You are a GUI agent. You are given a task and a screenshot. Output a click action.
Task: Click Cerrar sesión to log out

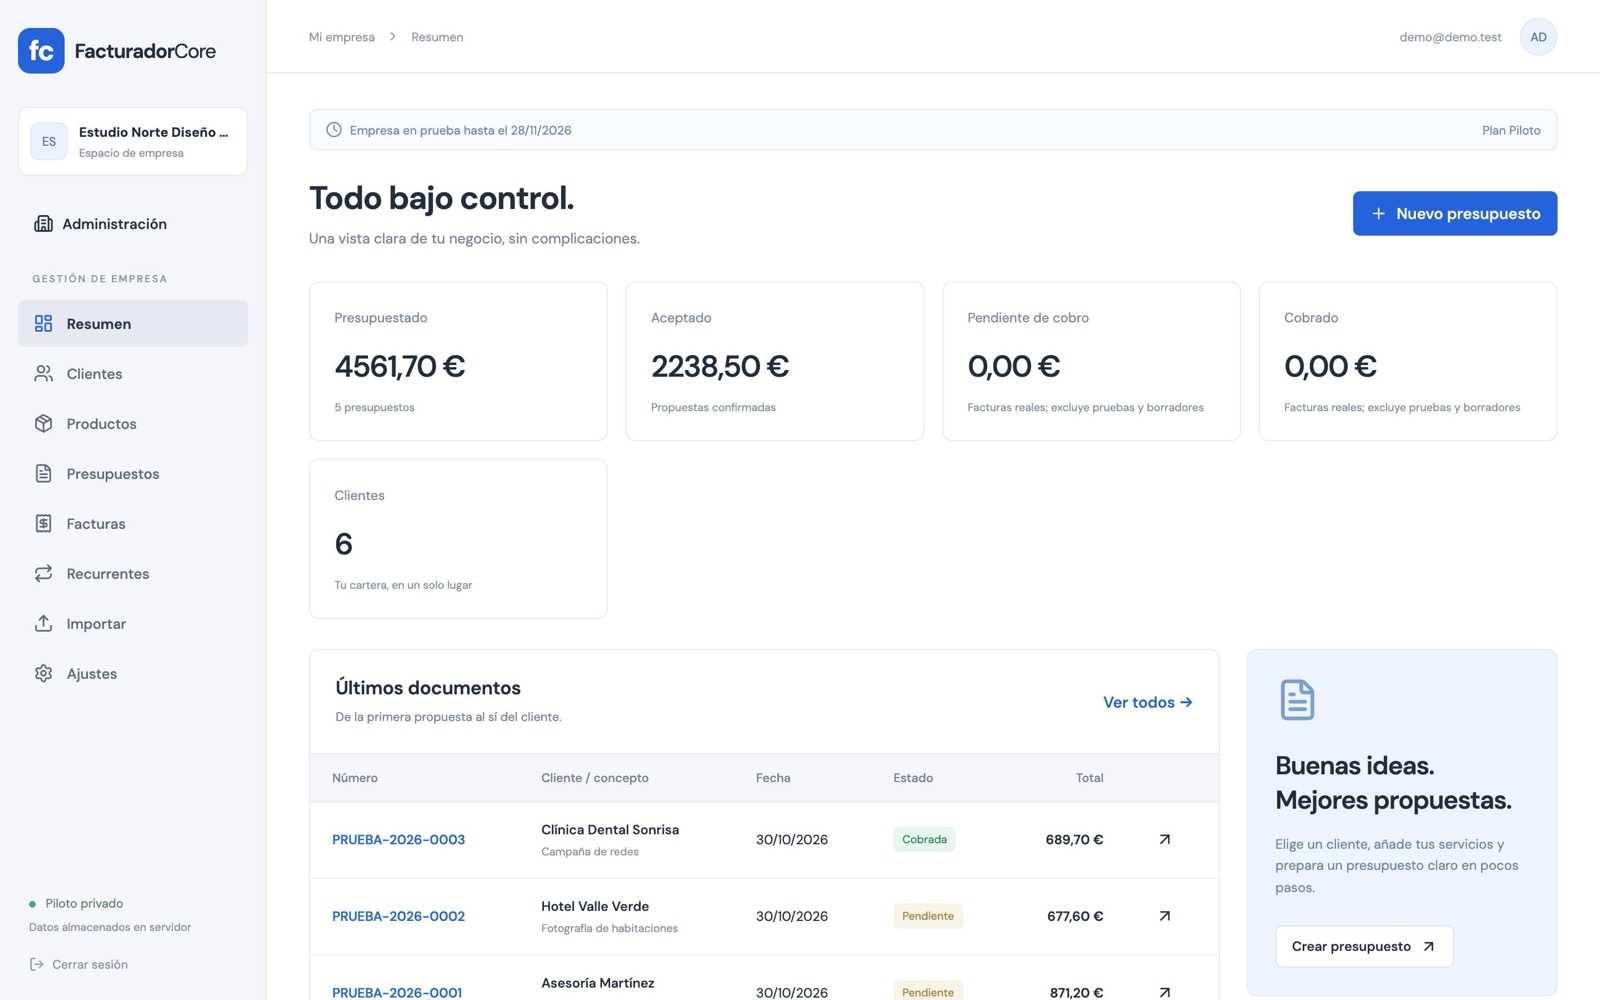(79, 964)
